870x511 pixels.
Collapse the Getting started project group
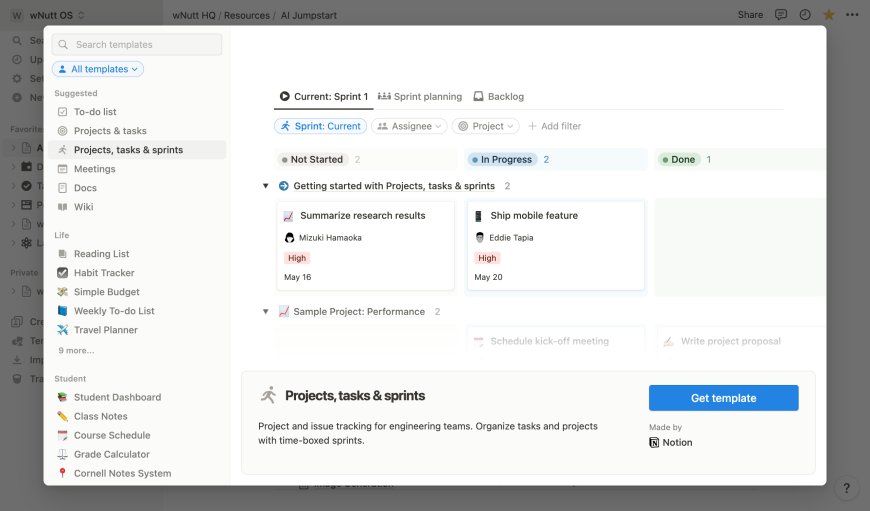point(265,186)
